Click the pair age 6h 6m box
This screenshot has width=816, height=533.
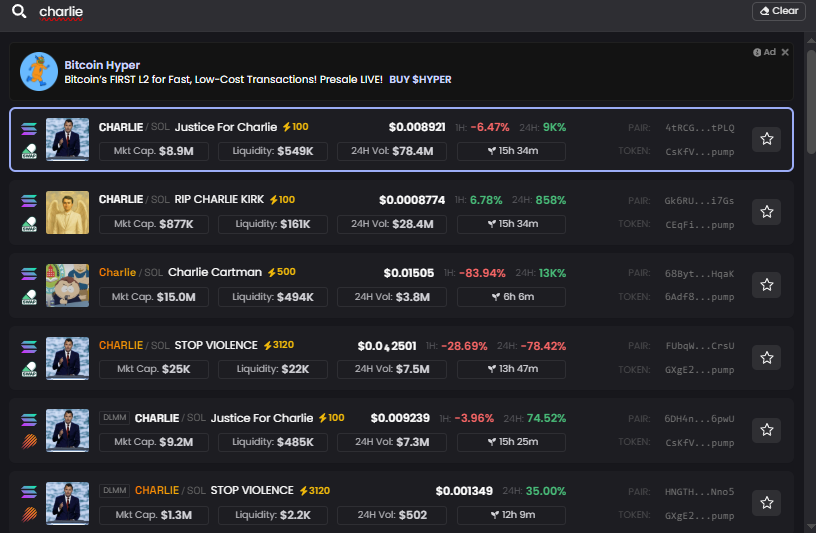point(511,297)
